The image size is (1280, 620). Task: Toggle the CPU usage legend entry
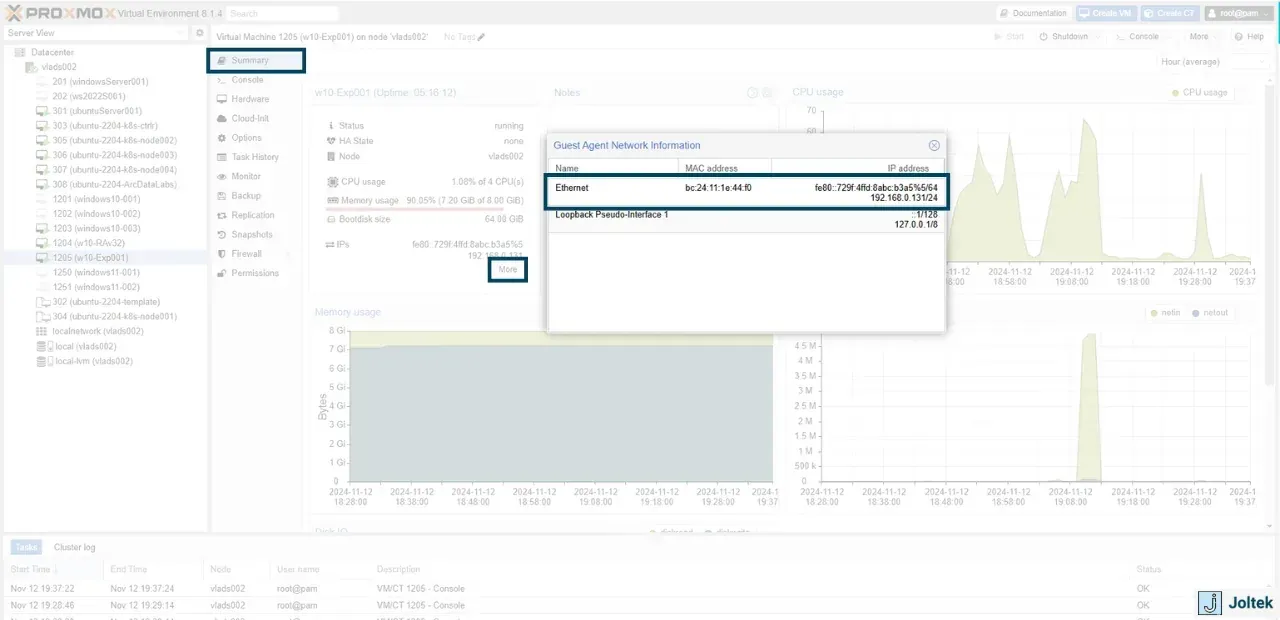[x=1200, y=92]
